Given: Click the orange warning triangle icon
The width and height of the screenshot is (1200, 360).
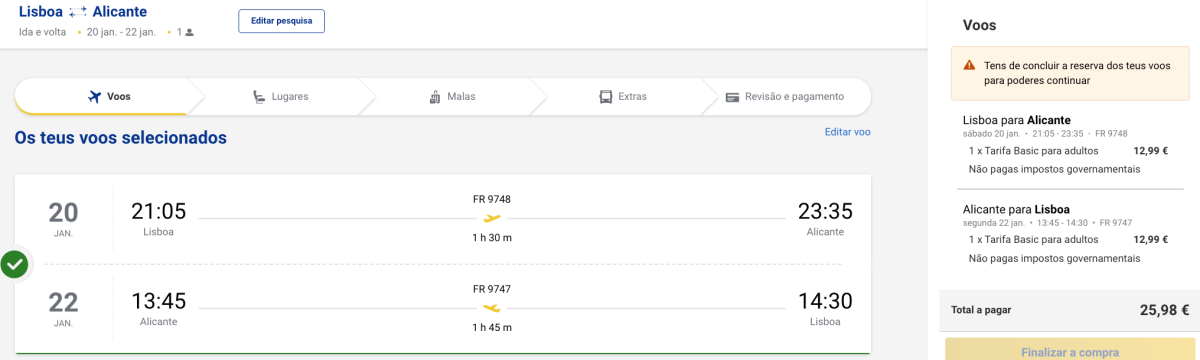Looking at the screenshot, I should pyautogui.click(x=969, y=65).
